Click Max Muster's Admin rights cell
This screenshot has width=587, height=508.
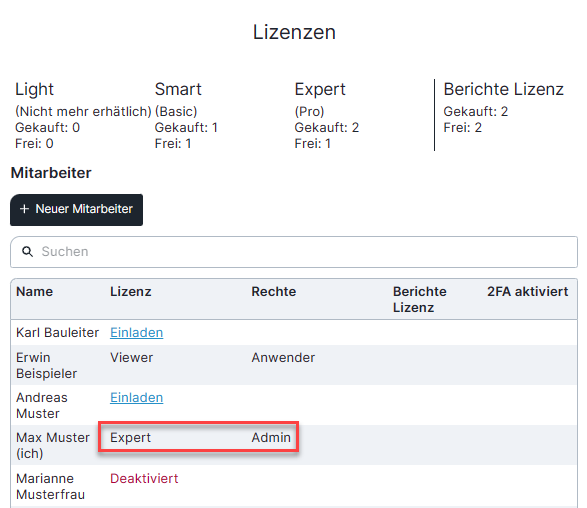coord(271,438)
